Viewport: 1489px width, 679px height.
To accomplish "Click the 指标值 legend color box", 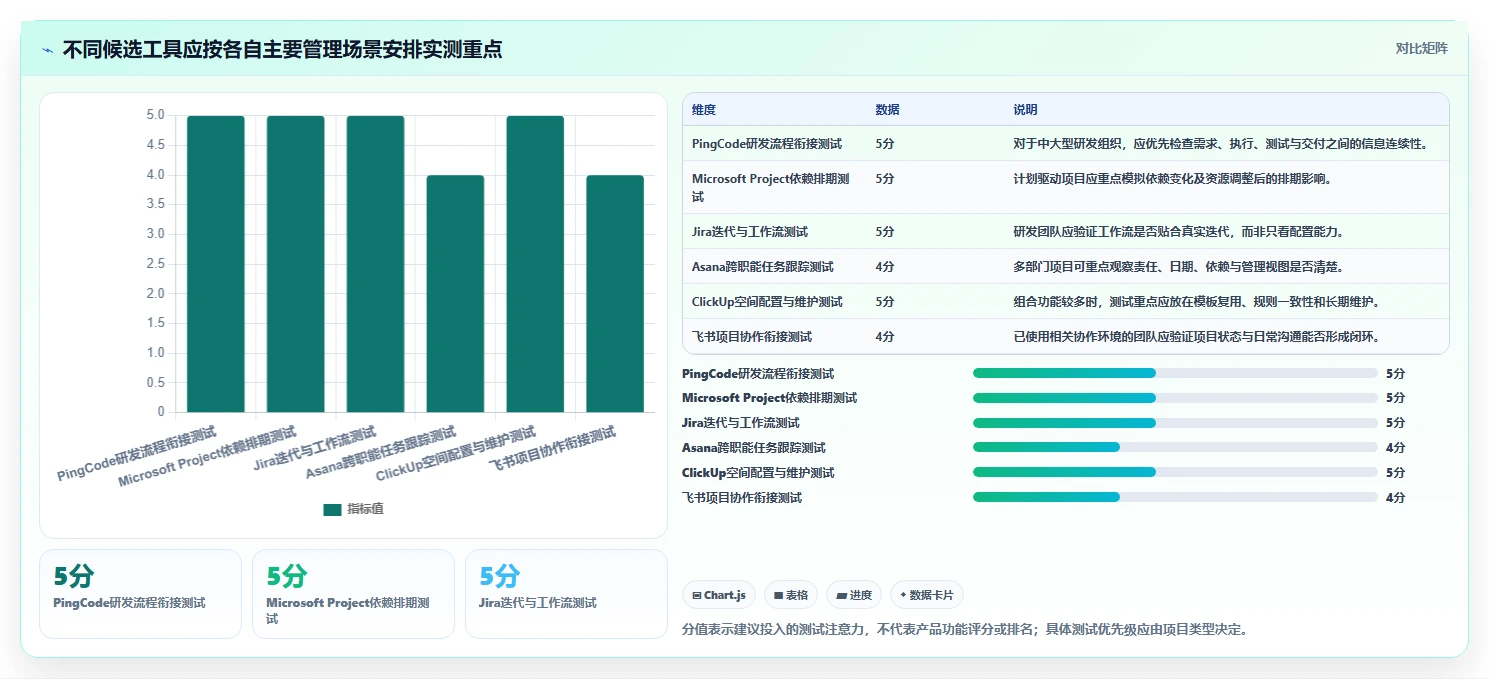I will [x=332, y=510].
